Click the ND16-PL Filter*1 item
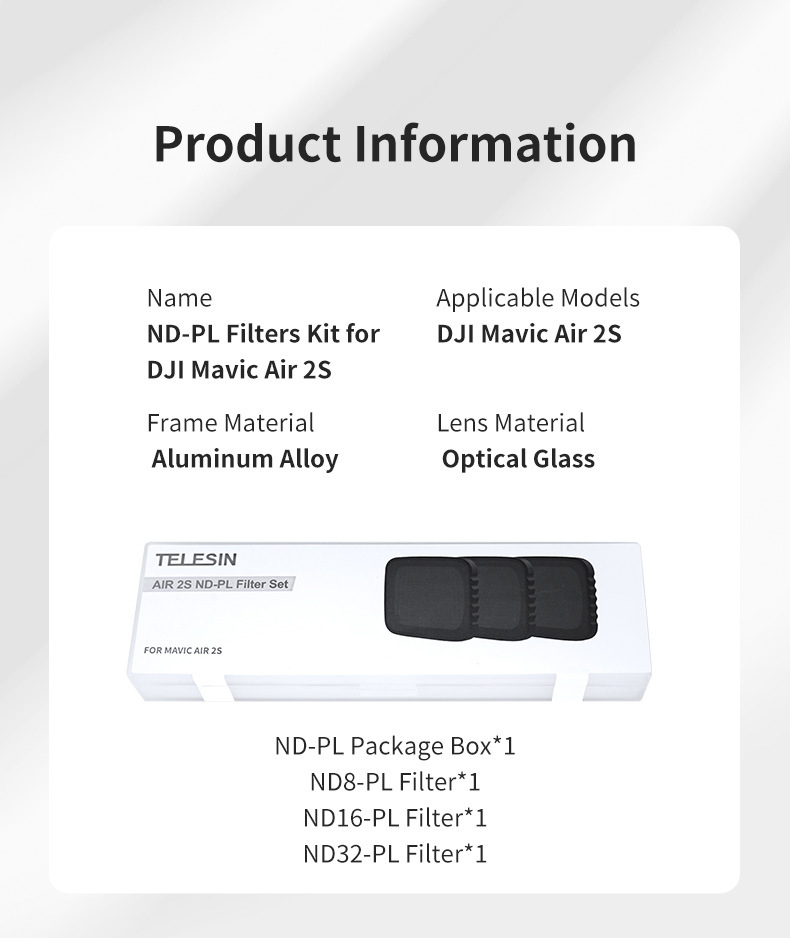The image size is (790, 938). (x=395, y=817)
